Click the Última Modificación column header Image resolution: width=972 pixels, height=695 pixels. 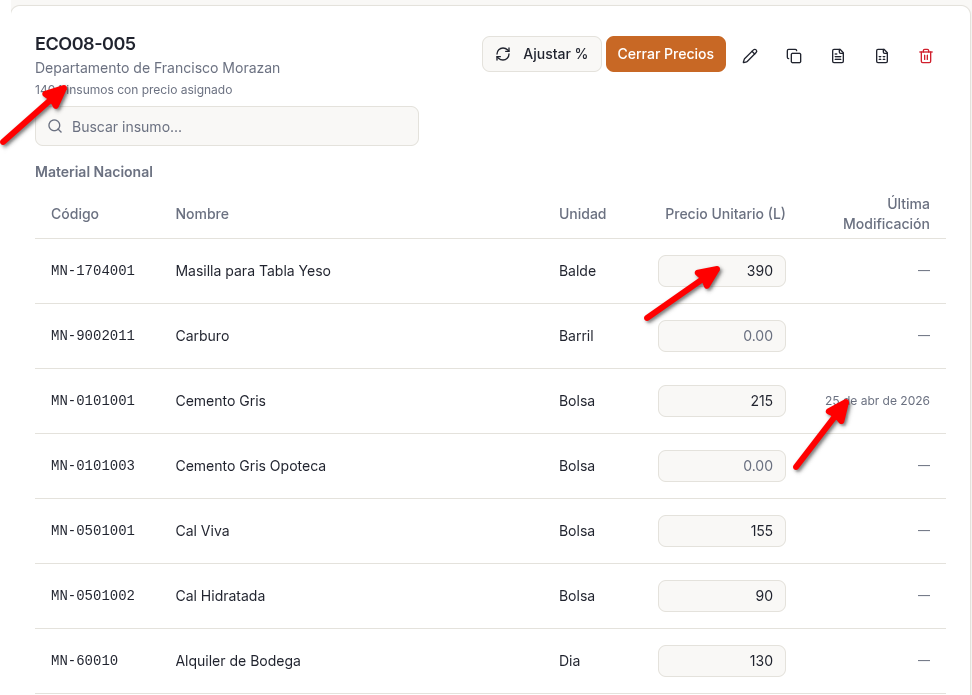[x=886, y=214]
